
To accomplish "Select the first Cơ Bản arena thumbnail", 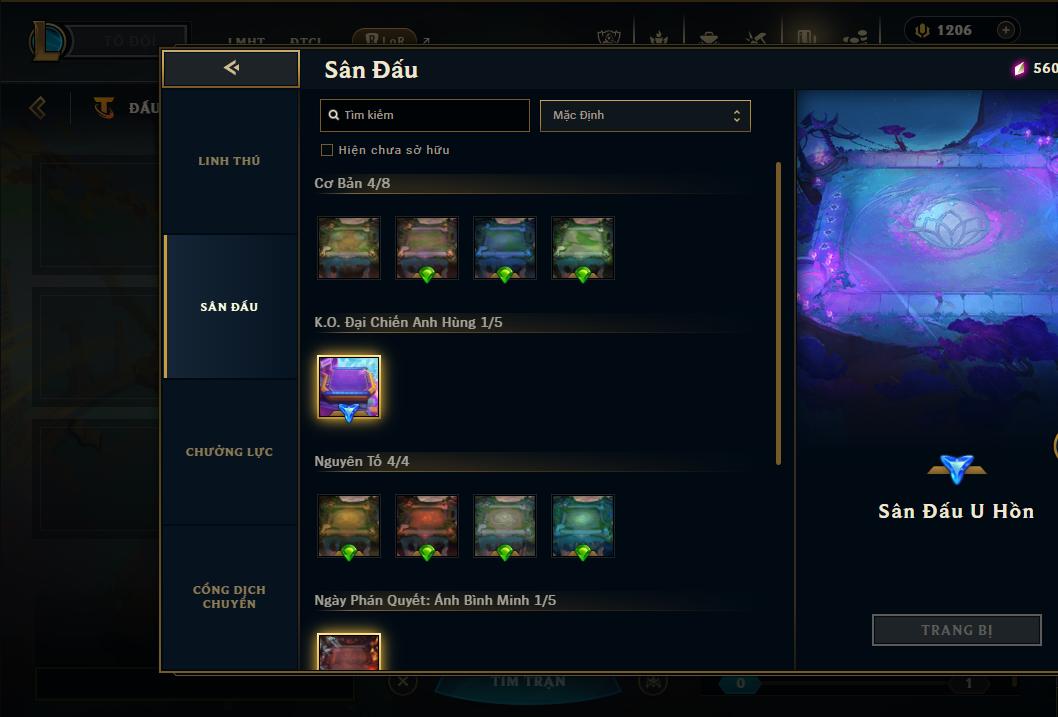I will (349, 248).
